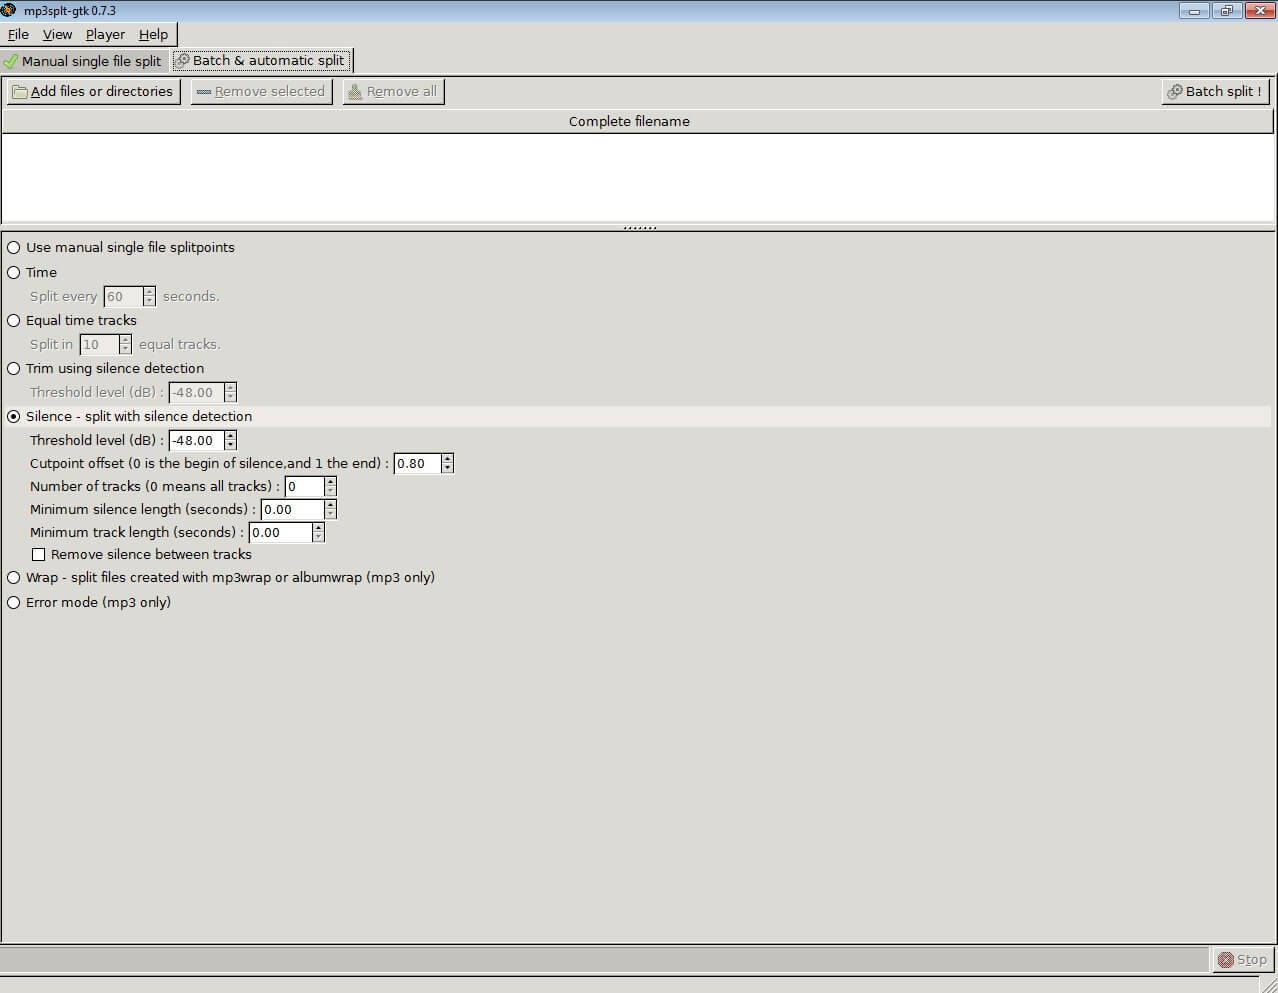
Task: Select the Time split mode radio
Action: tap(32, 272)
